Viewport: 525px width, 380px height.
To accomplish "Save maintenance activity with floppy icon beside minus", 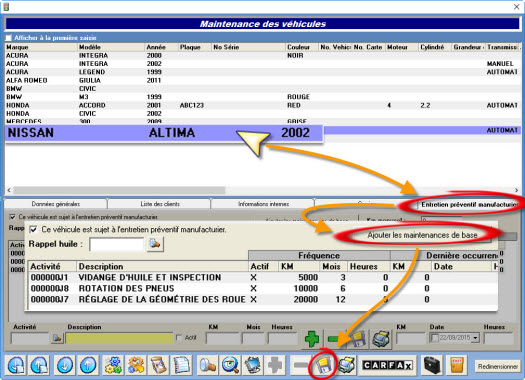I will 358,338.
